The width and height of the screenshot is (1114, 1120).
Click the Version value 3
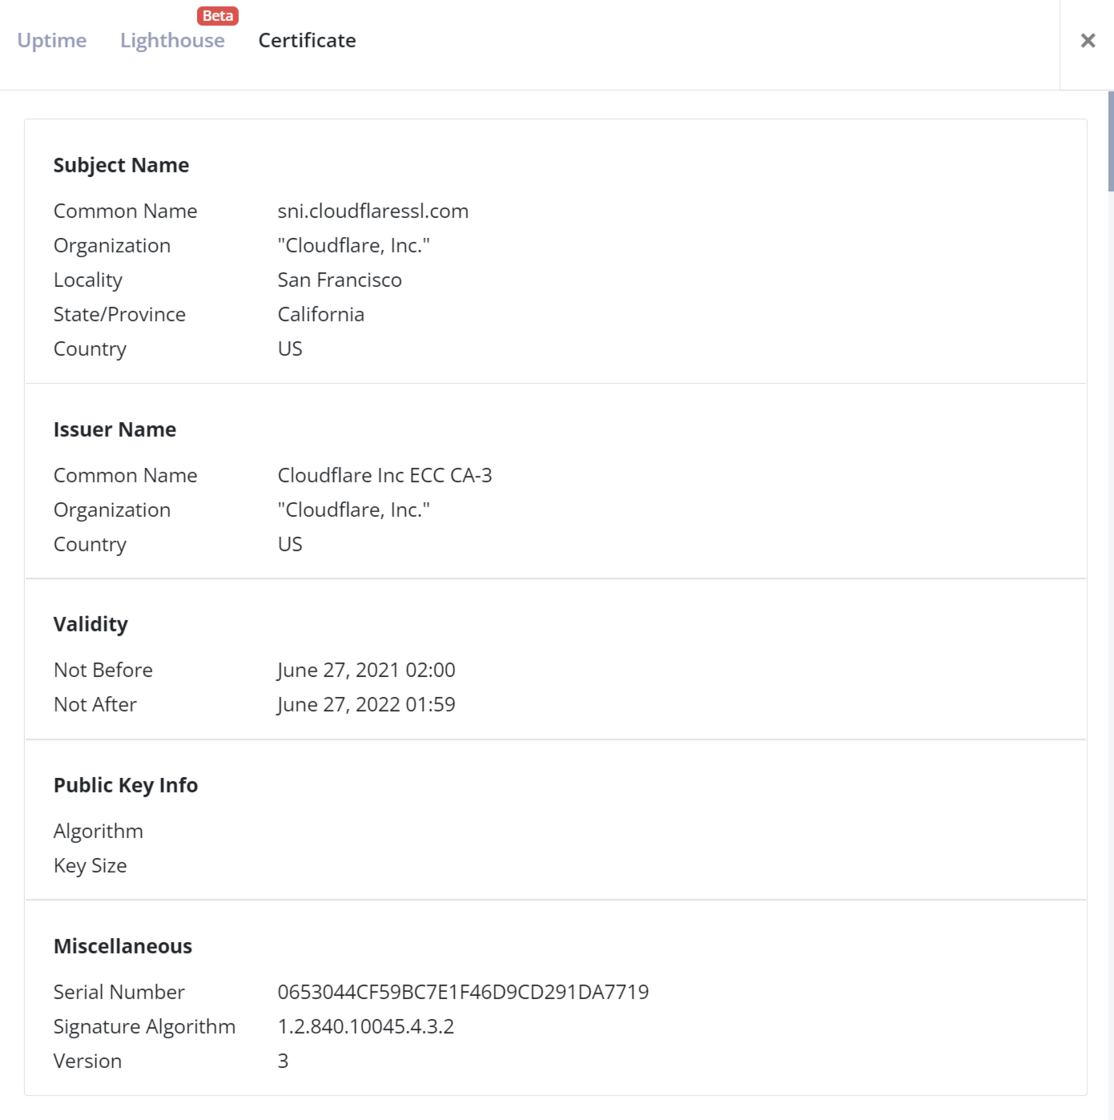point(283,1061)
